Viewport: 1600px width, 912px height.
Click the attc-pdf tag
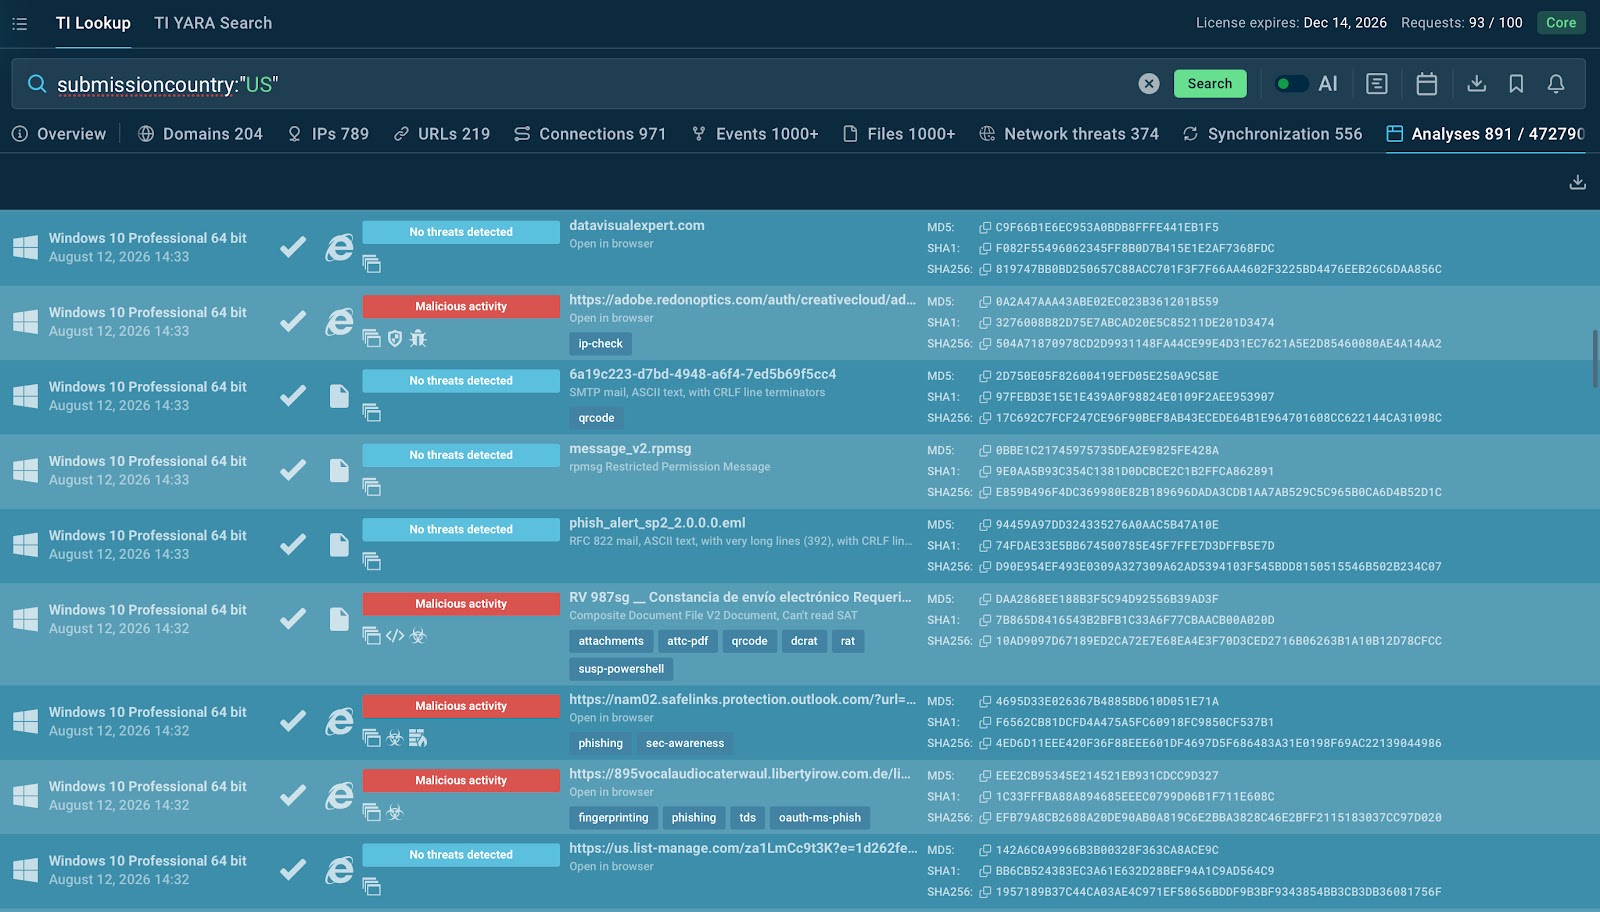coord(687,641)
